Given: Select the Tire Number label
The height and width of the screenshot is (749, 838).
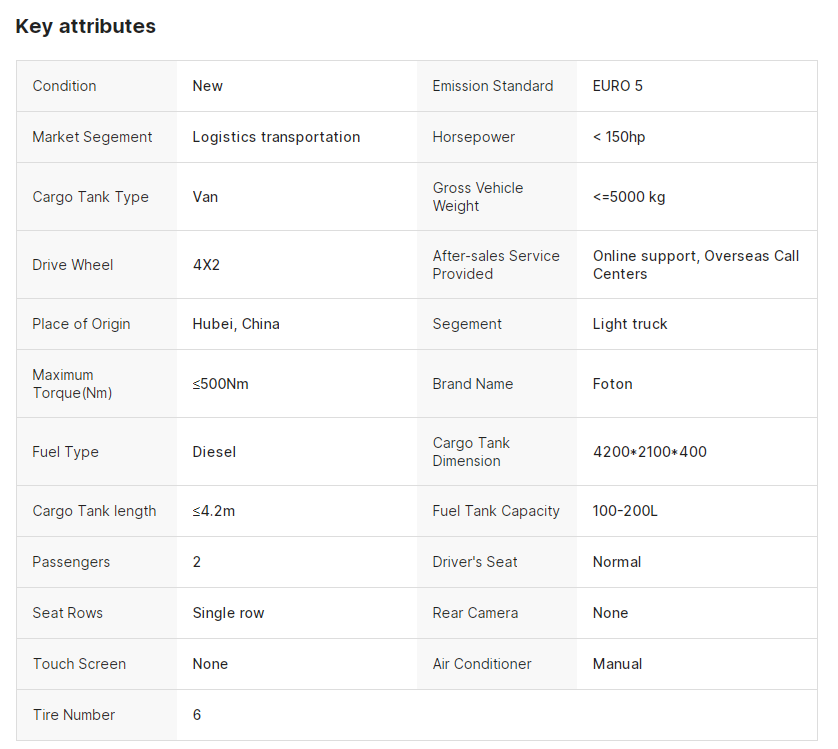Looking at the screenshot, I should coord(73,715).
